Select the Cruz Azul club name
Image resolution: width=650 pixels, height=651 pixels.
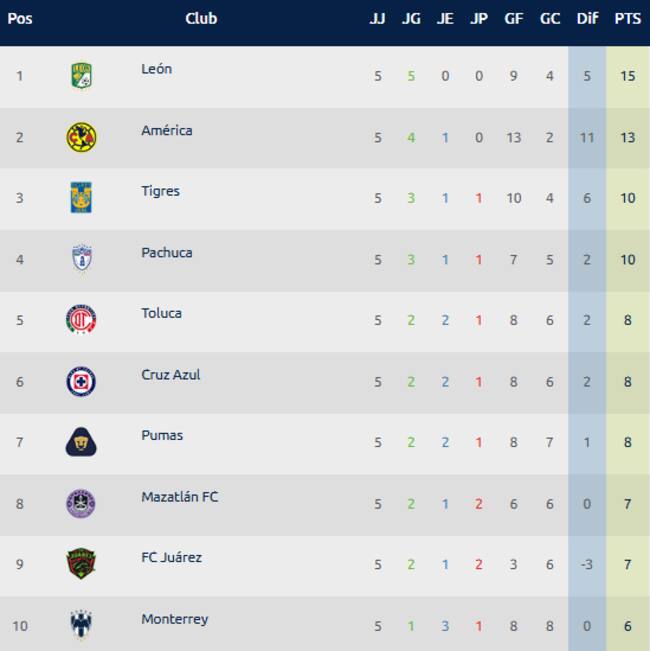pos(170,374)
